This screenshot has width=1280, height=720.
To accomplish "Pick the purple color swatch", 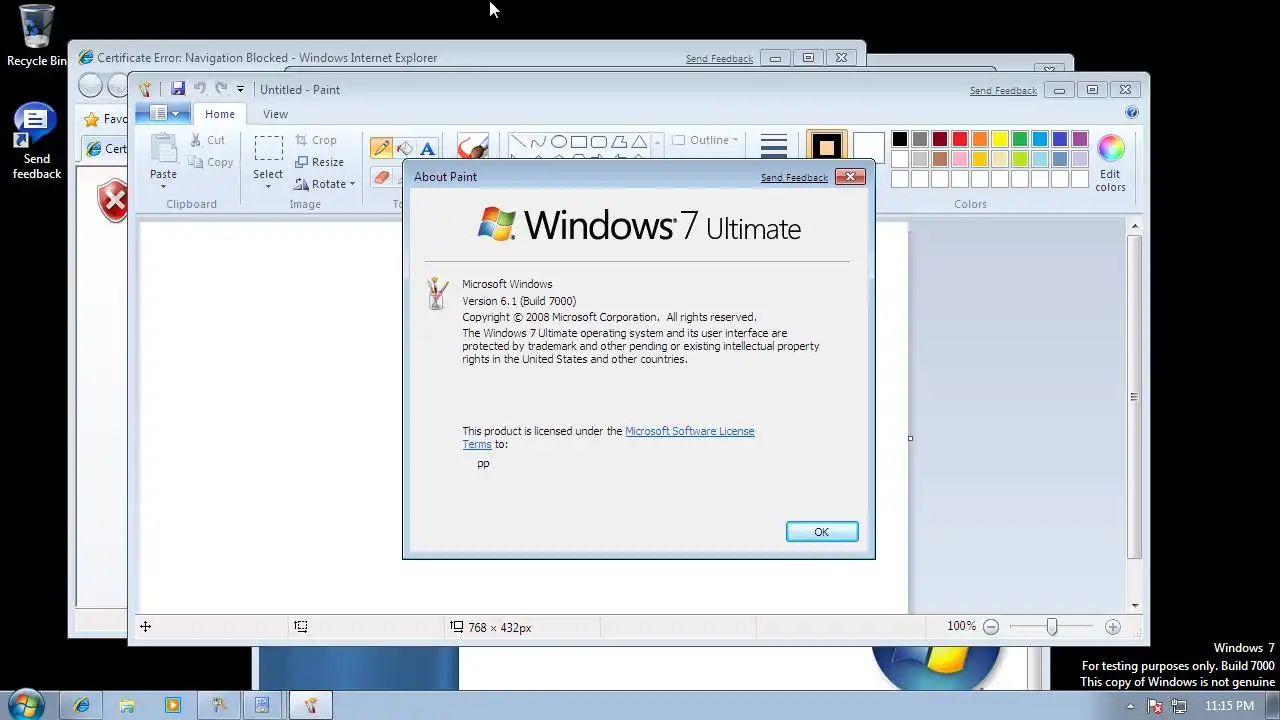I will [1080, 139].
